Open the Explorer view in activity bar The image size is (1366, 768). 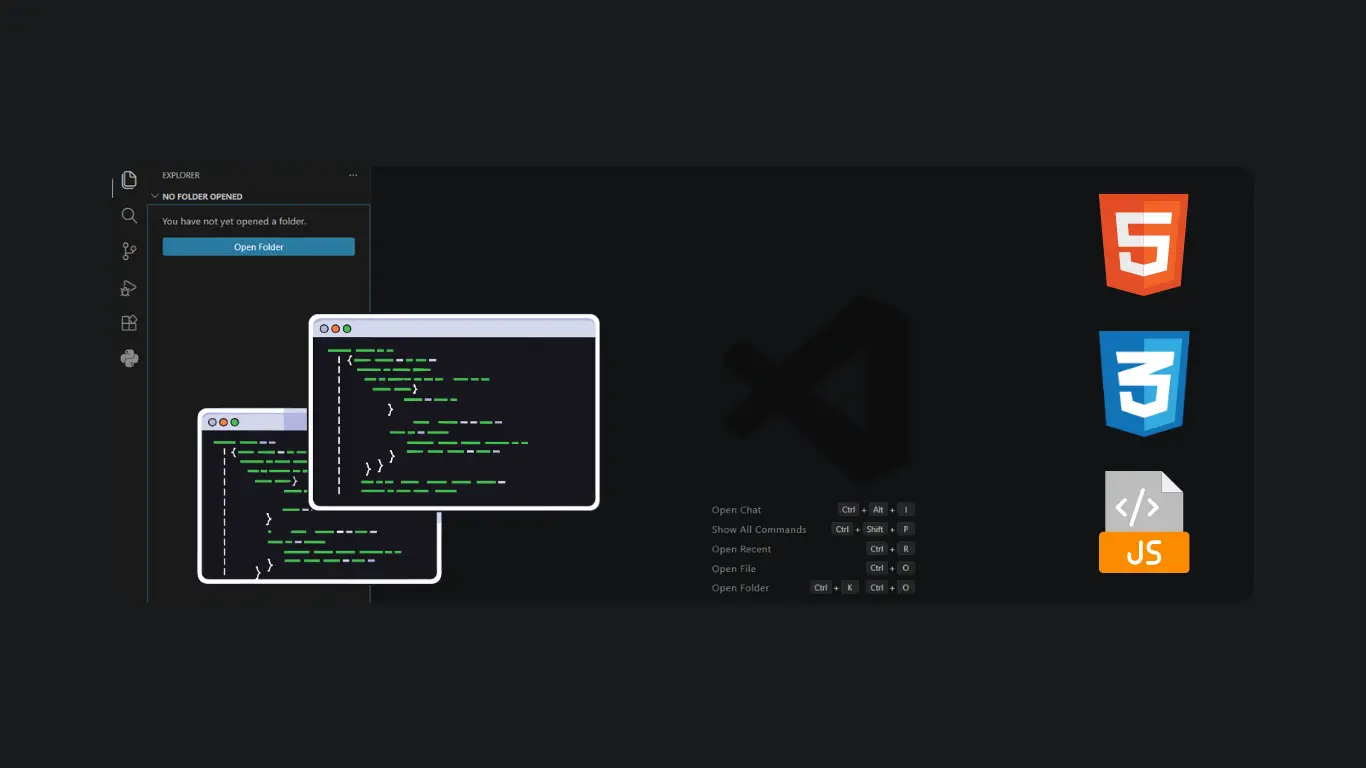click(x=129, y=180)
